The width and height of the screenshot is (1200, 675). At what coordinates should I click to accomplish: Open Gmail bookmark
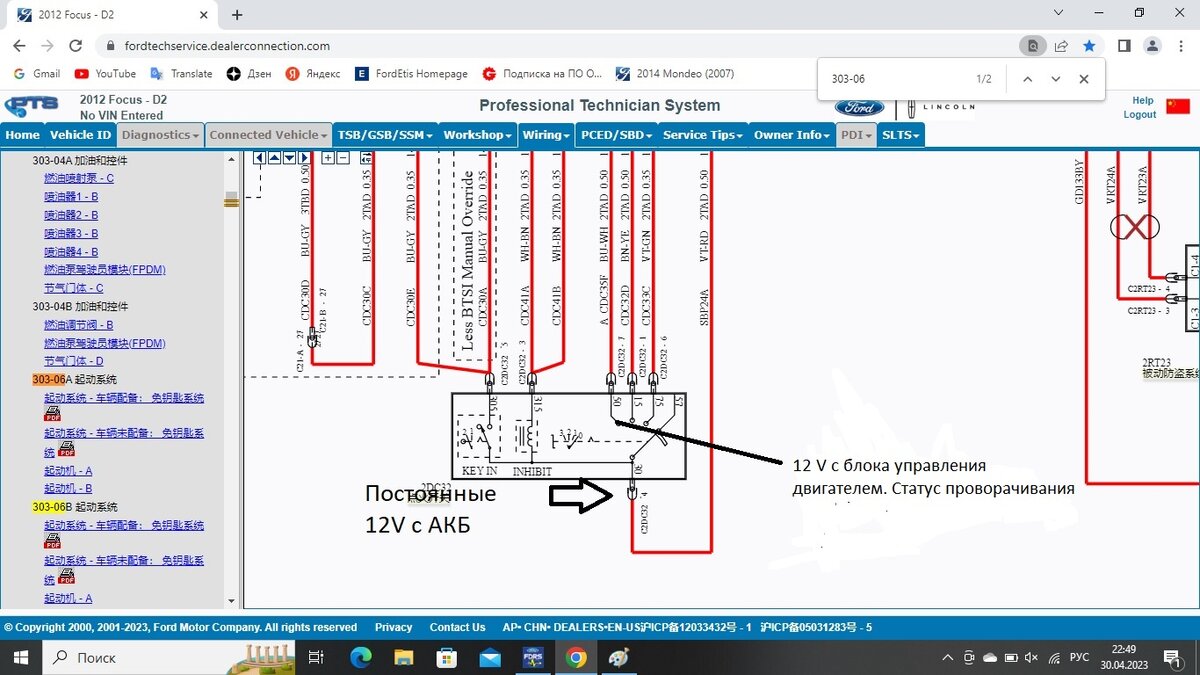[36, 74]
